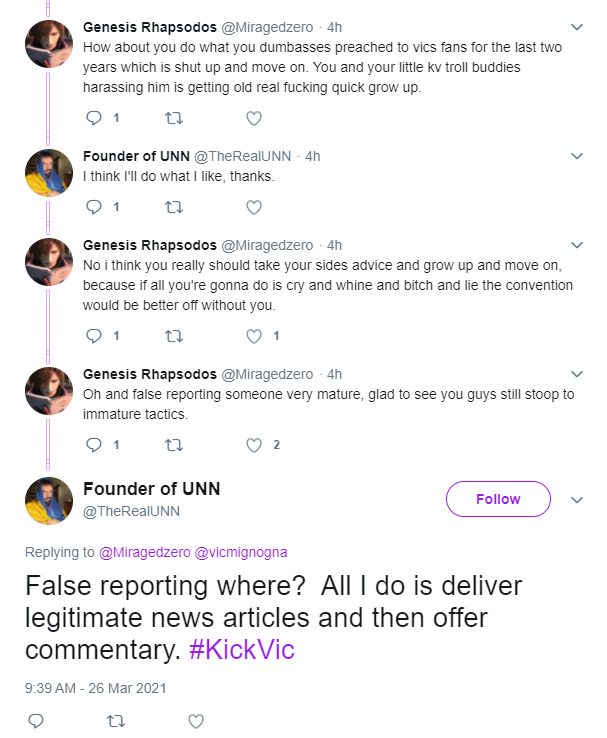Reply to the first Genesis Rhapsodos tweet
The width and height of the screenshot is (607, 738).
tap(94, 118)
